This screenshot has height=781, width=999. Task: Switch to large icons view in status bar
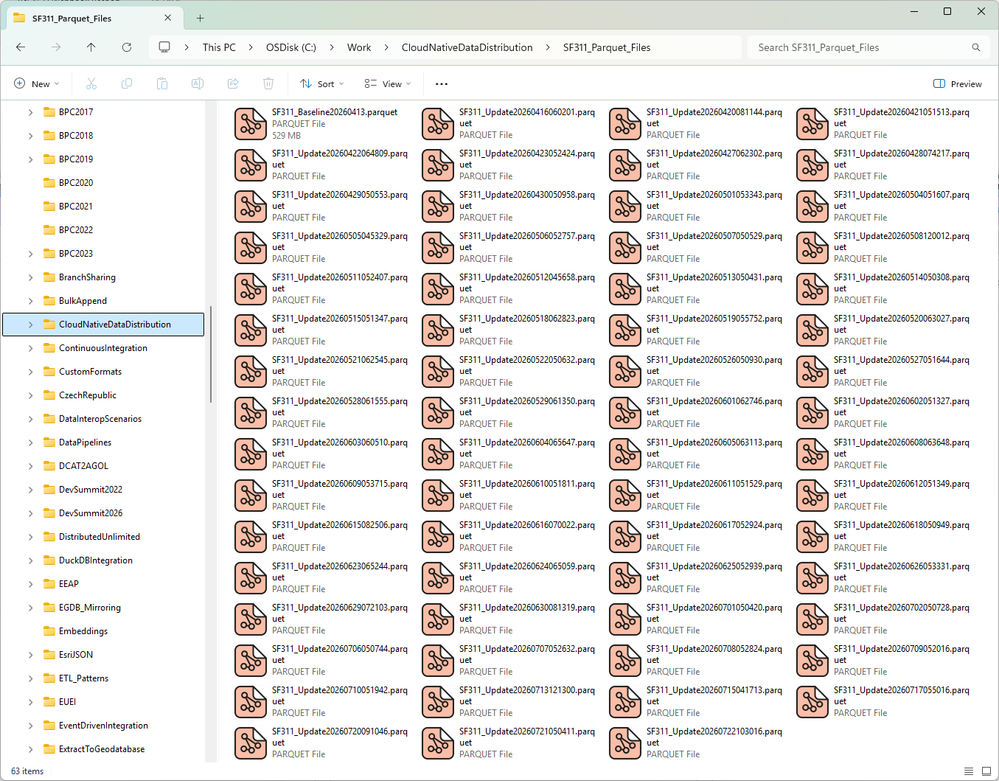(x=986, y=771)
